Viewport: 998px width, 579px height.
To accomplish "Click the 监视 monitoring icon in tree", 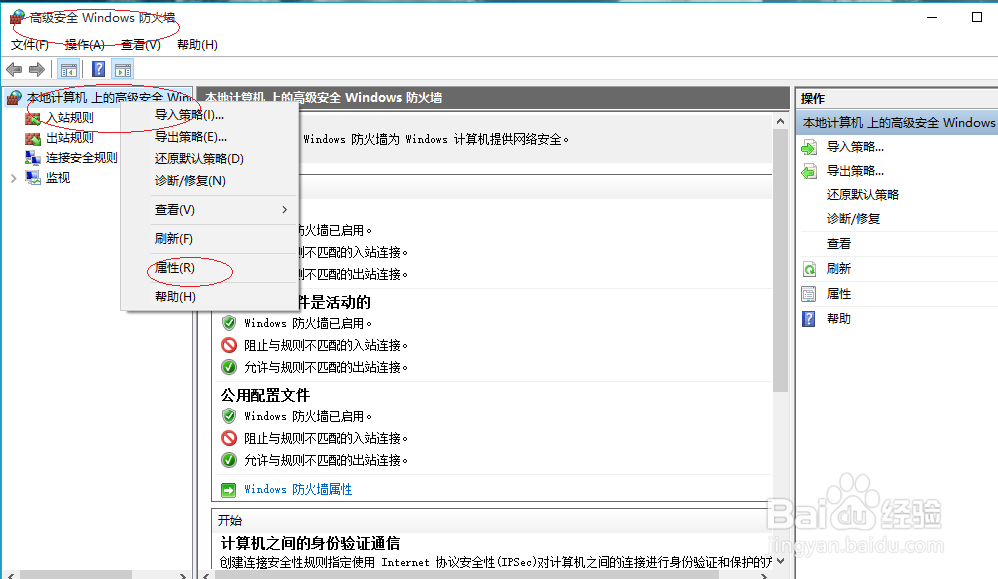I will click(33, 178).
